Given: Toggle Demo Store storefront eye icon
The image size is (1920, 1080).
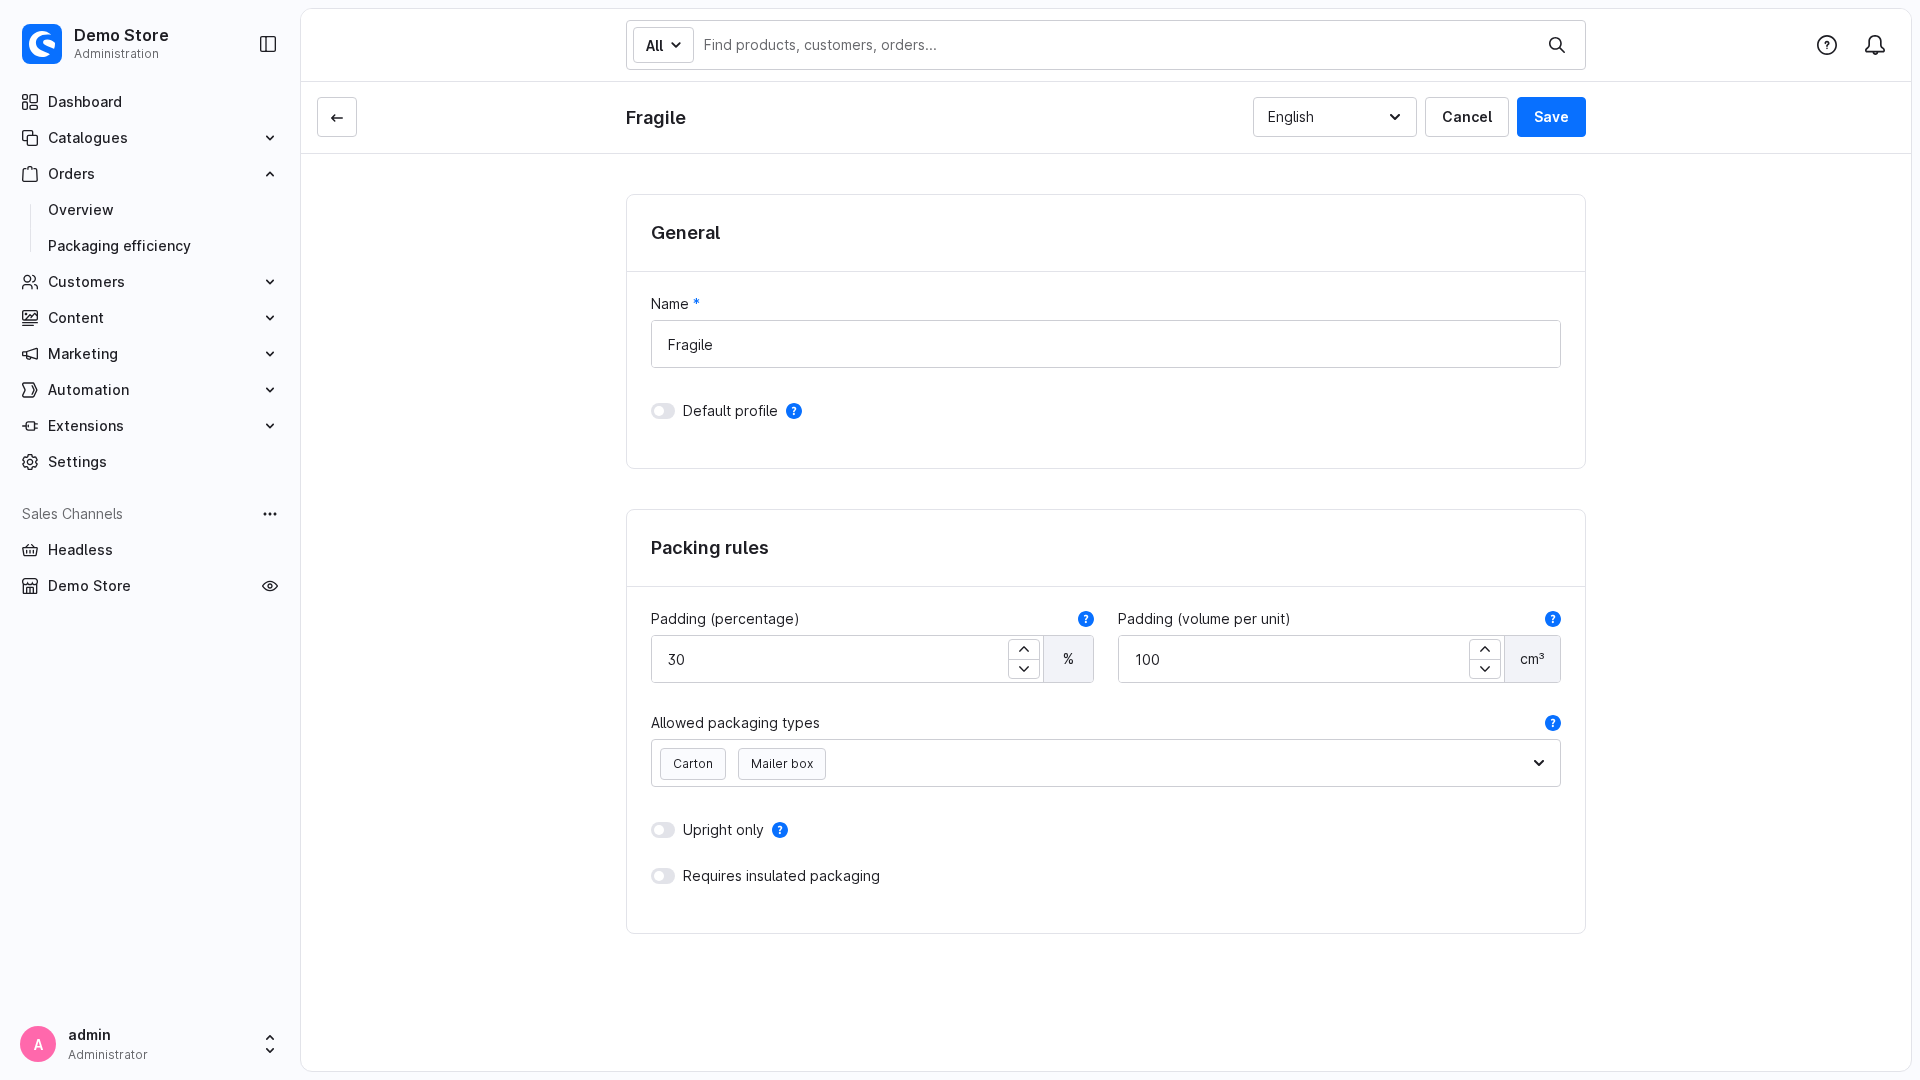Looking at the screenshot, I should coord(270,586).
